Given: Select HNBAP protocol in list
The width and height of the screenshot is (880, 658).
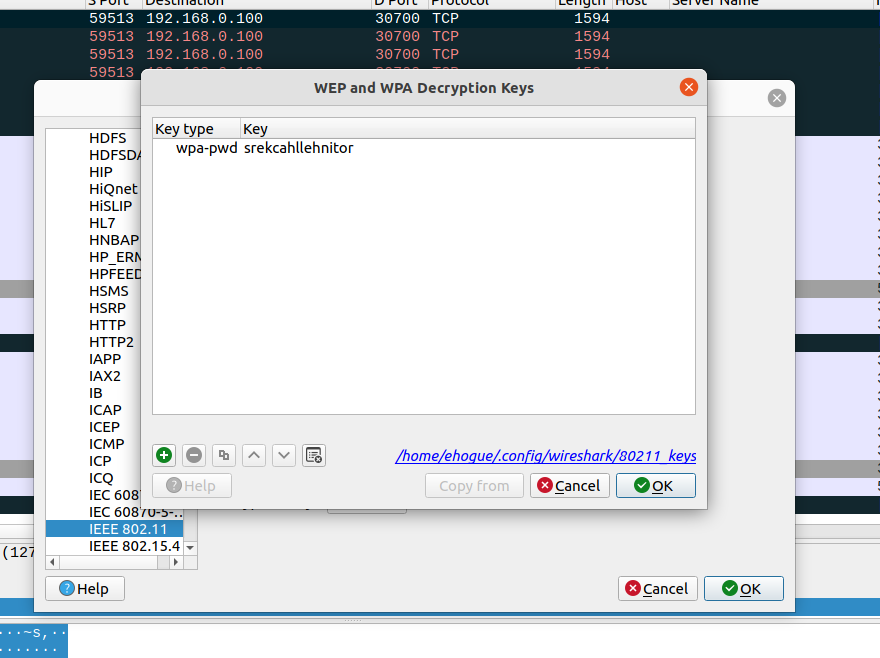Looking at the screenshot, I should tap(114, 240).
